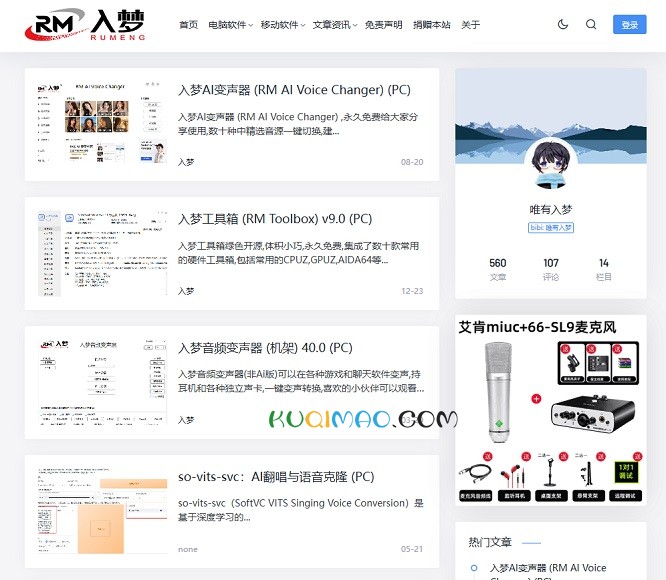This screenshot has height=580, width=666.
Task: Expand the 电脑软件 dropdown menu
Action: [x=230, y=25]
